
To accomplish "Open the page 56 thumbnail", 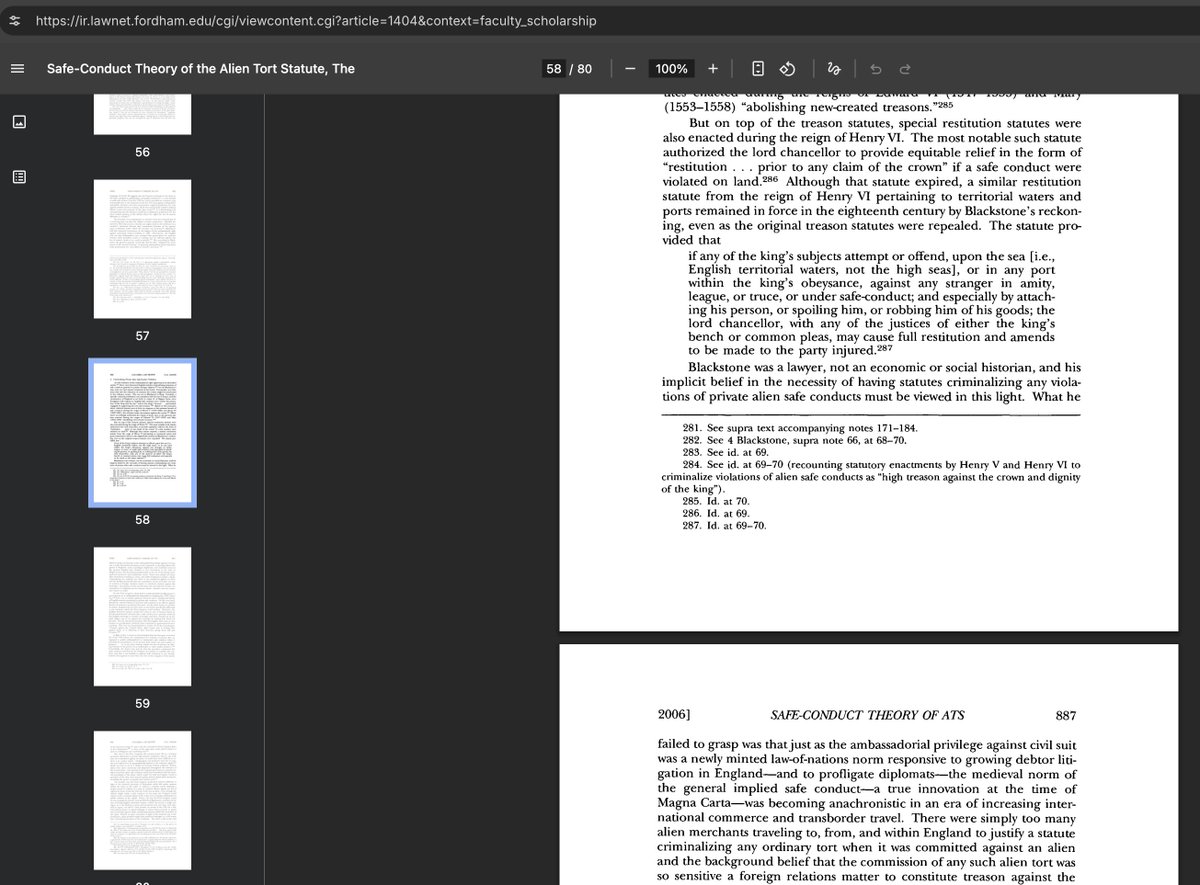I will tap(142, 114).
